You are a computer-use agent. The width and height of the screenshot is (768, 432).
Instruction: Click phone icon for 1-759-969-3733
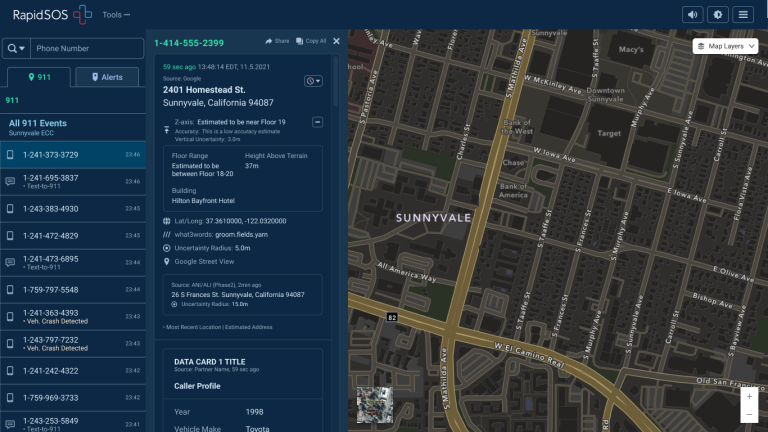point(10,398)
